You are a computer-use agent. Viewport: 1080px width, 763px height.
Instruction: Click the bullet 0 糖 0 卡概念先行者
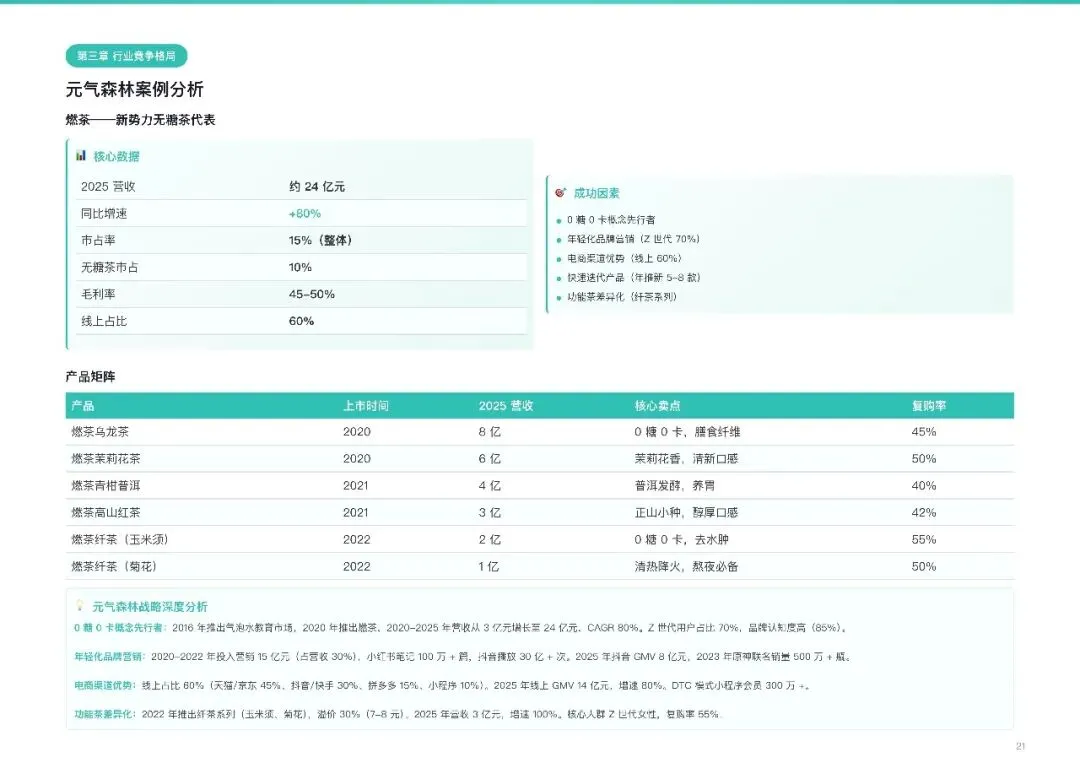pyautogui.click(x=611, y=220)
